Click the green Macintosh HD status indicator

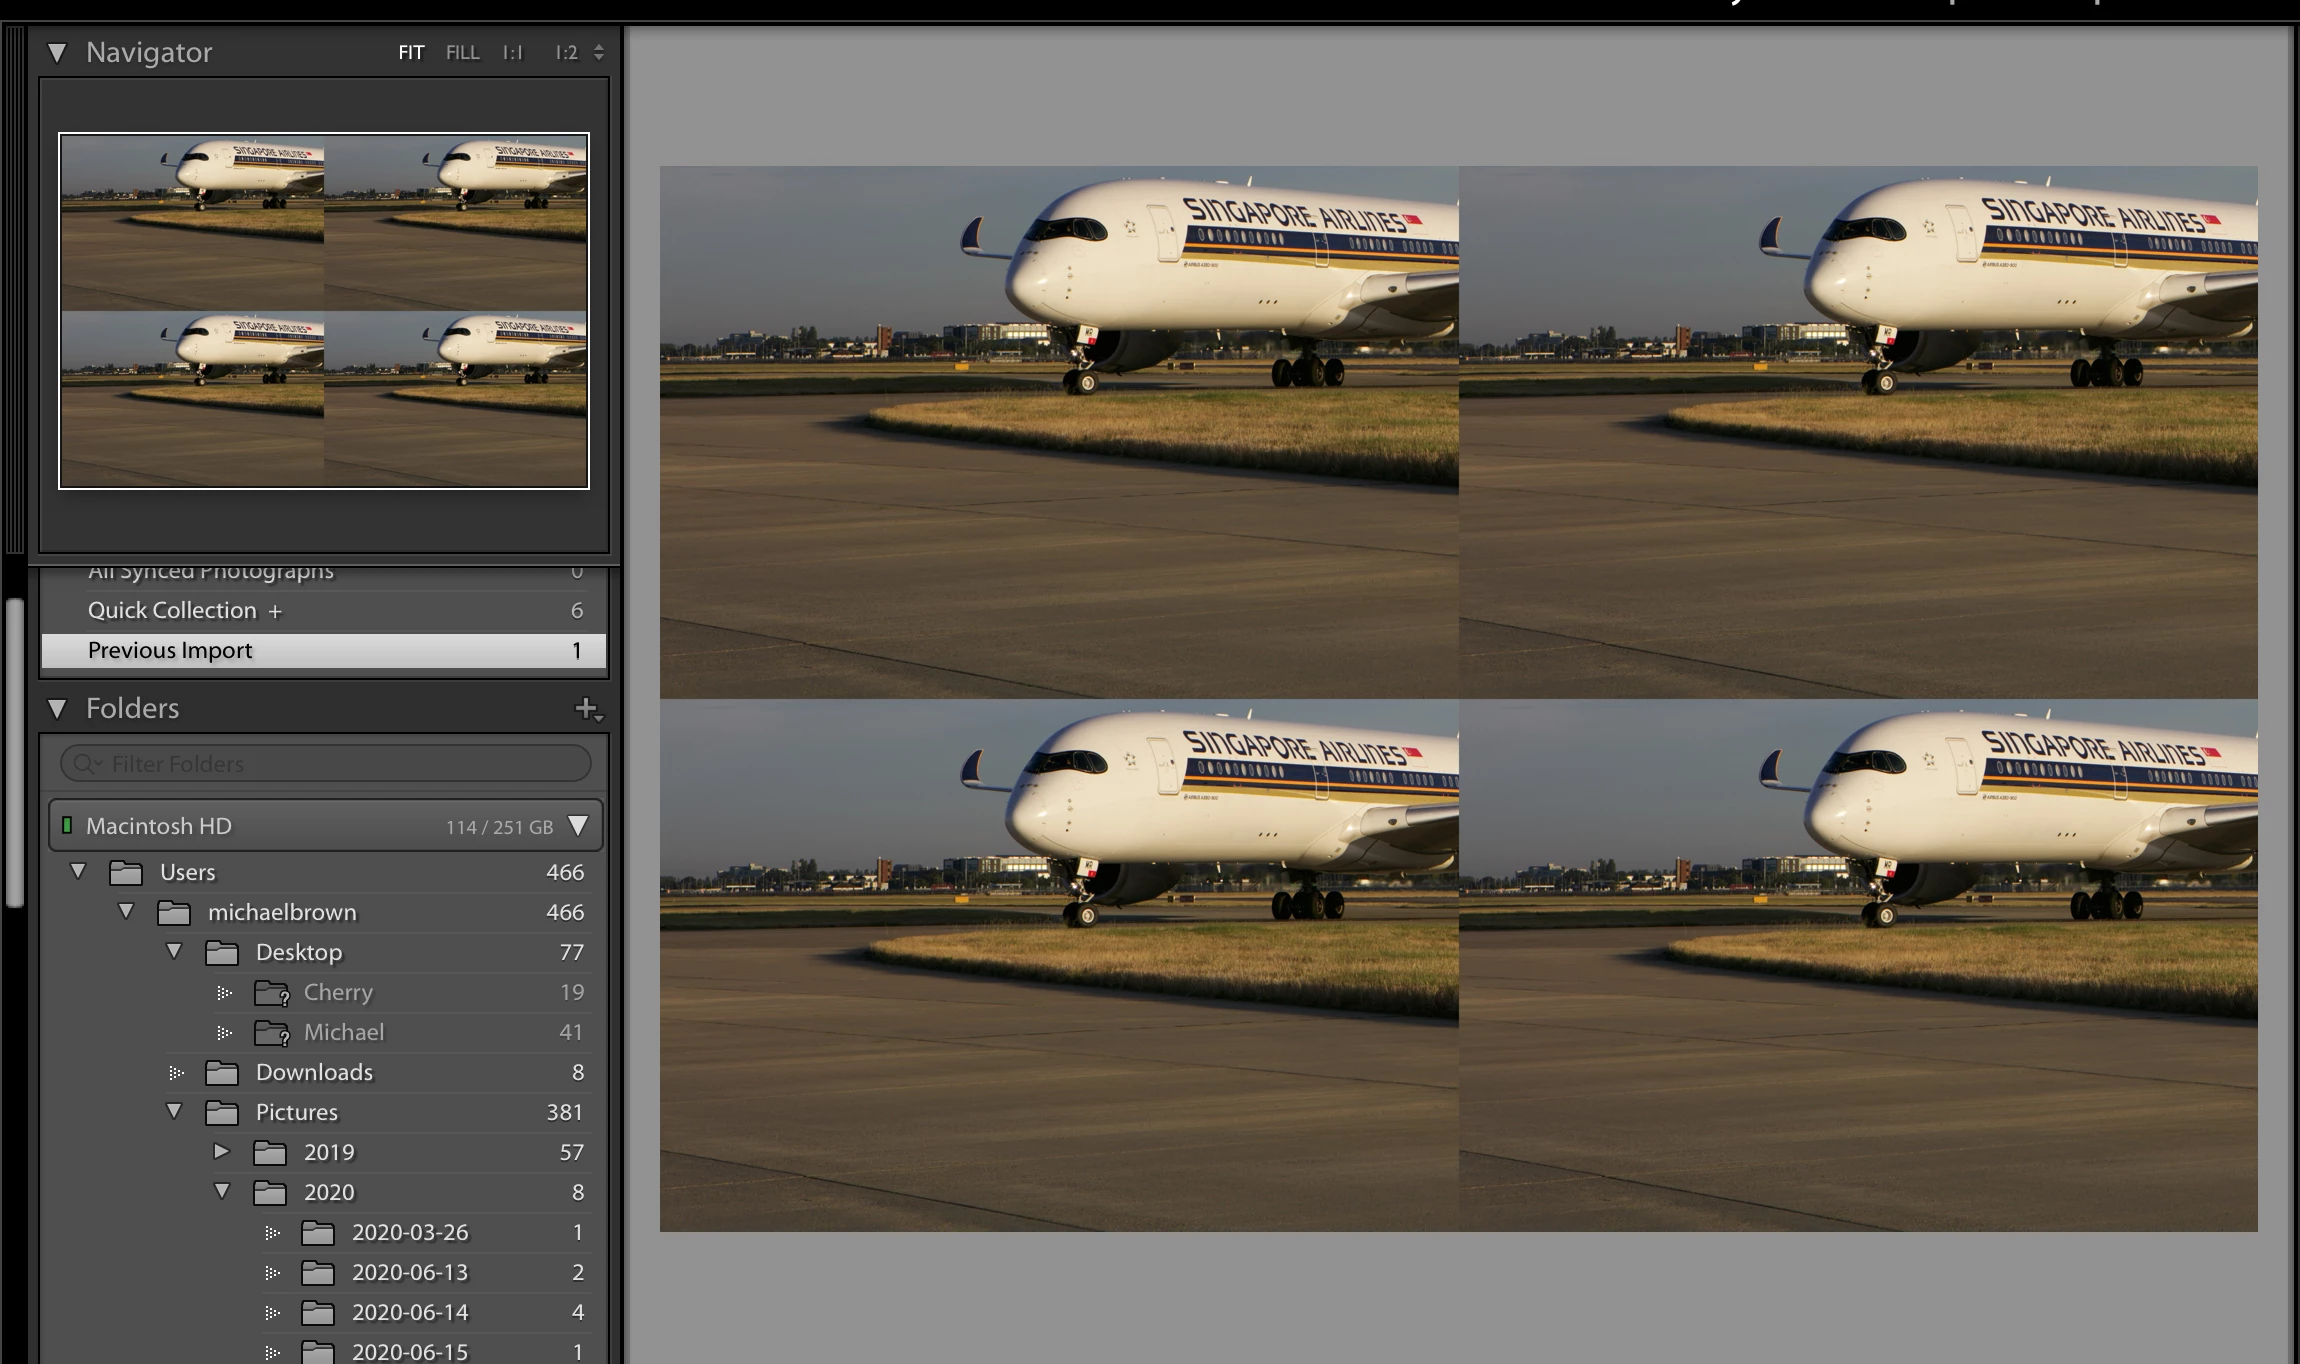coord(67,826)
